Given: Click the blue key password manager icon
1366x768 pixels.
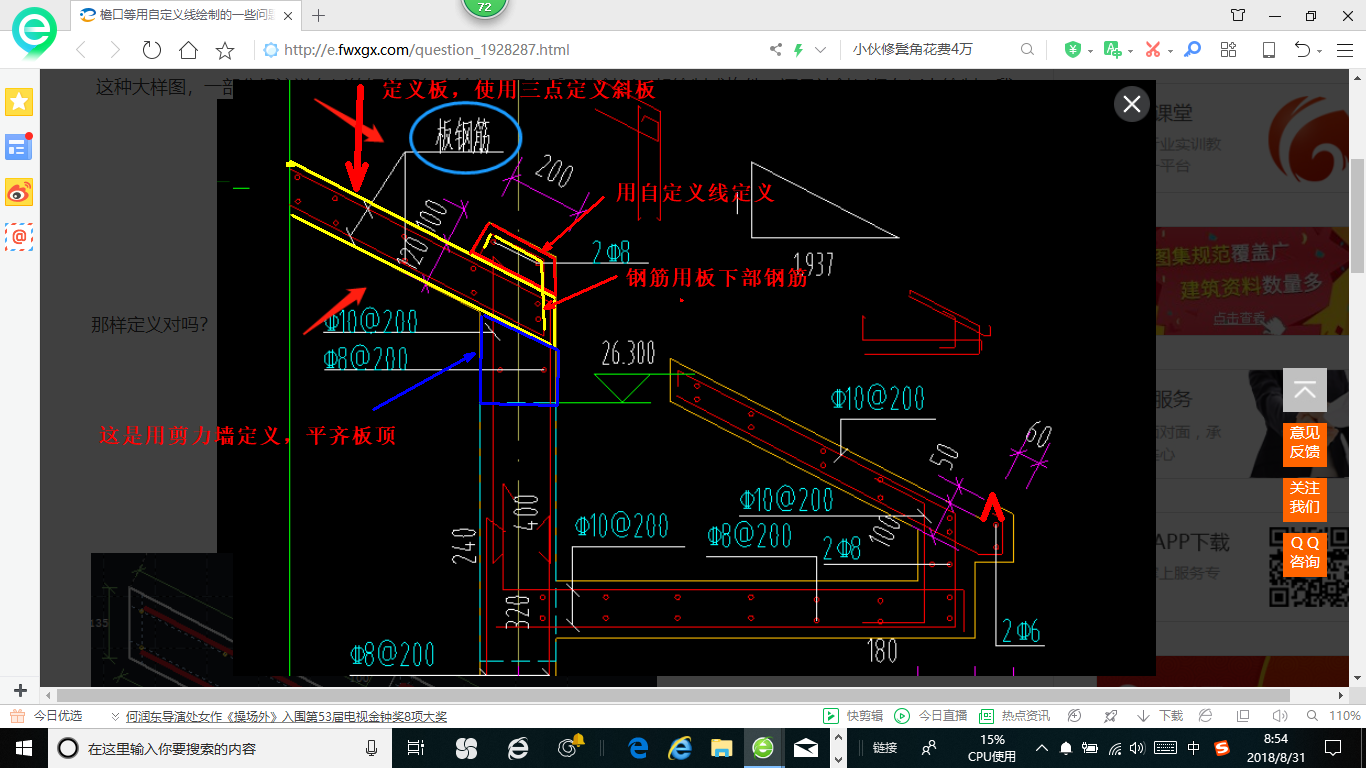Looking at the screenshot, I should click(x=1192, y=50).
